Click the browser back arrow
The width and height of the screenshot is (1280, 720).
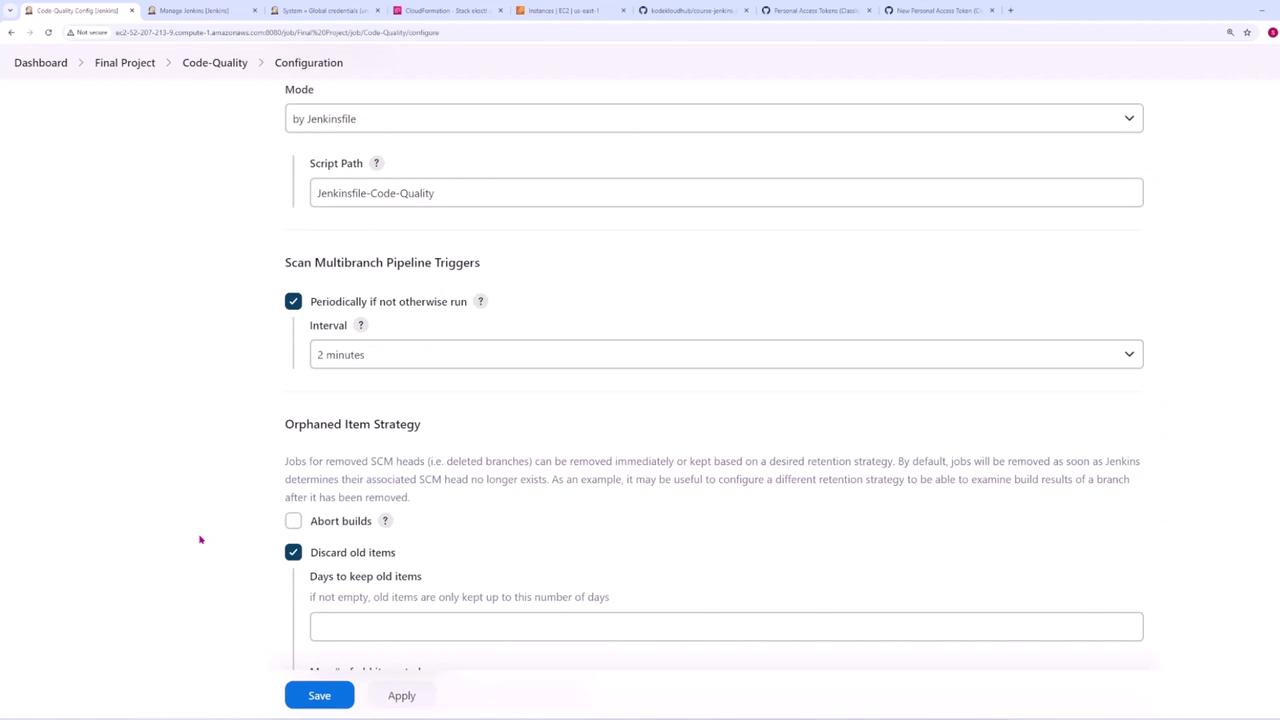click(11, 32)
